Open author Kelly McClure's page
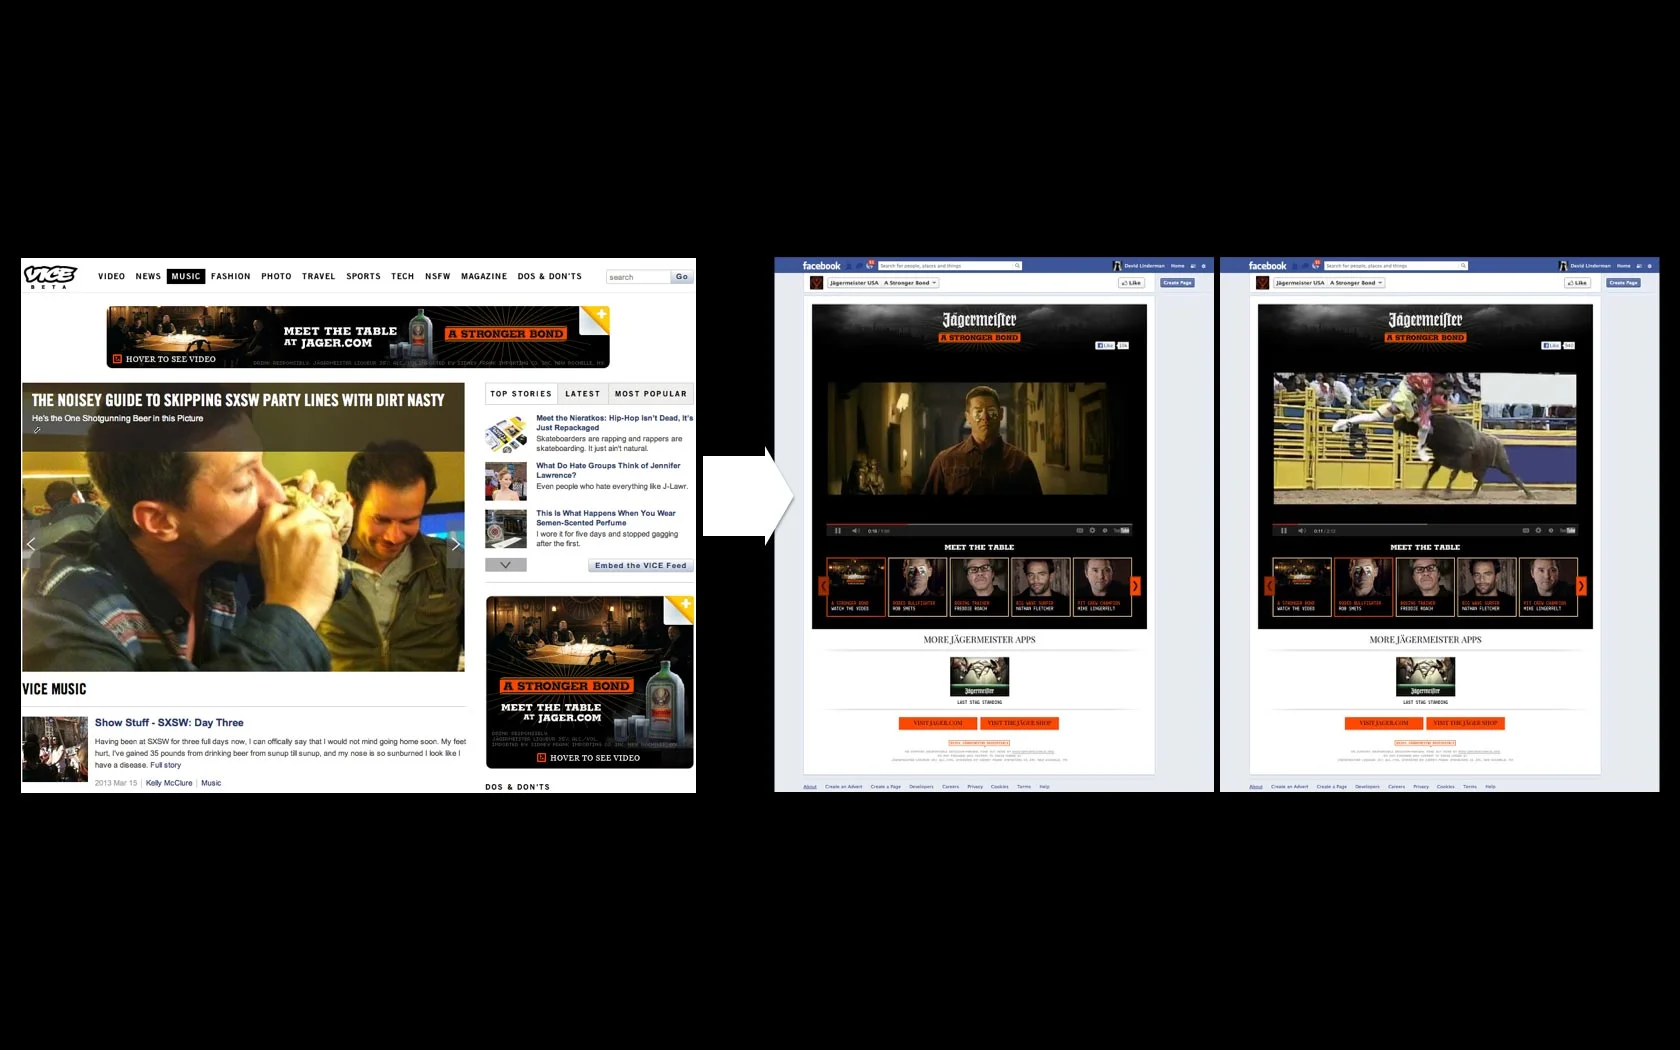This screenshot has height=1050, width=1680. [169, 783]
